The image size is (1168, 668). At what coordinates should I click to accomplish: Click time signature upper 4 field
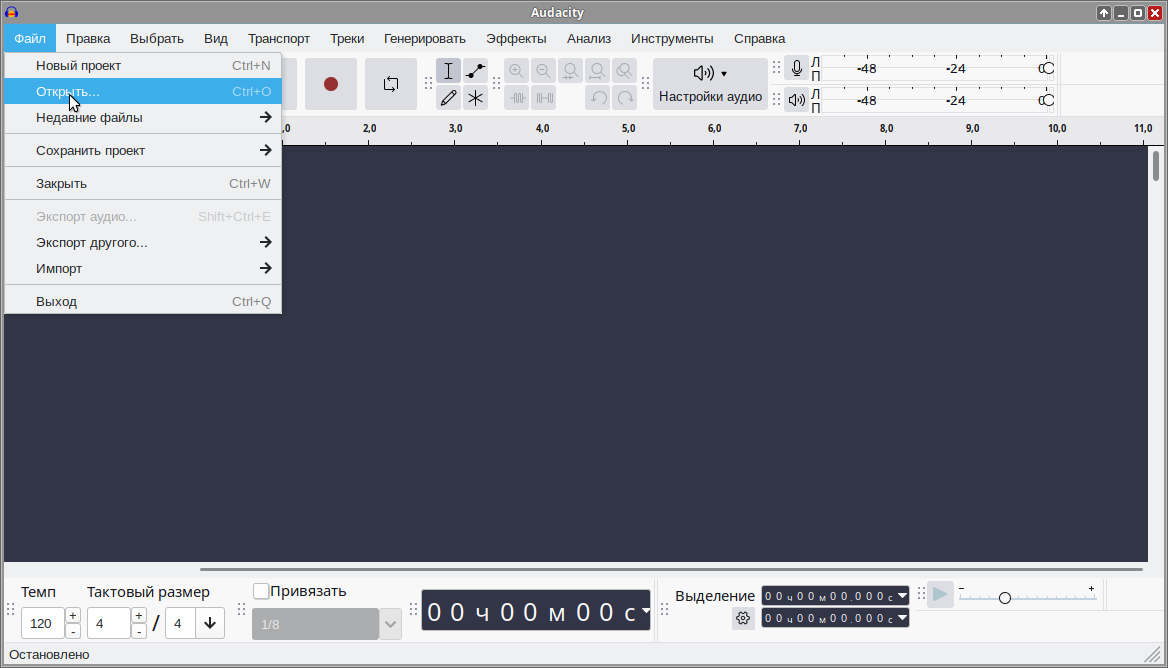(109, 623)
